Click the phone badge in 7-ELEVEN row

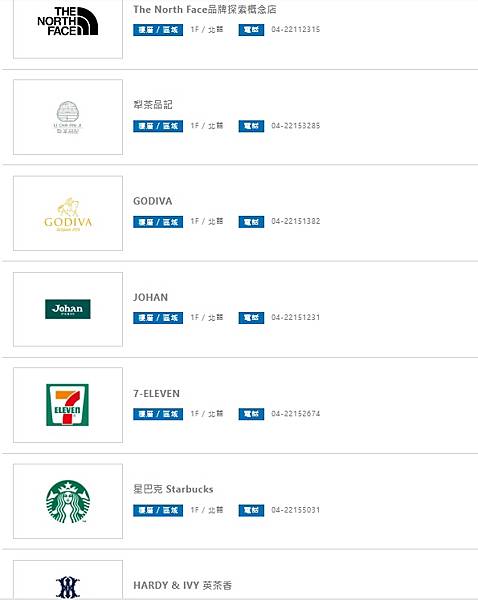[251, 414]
